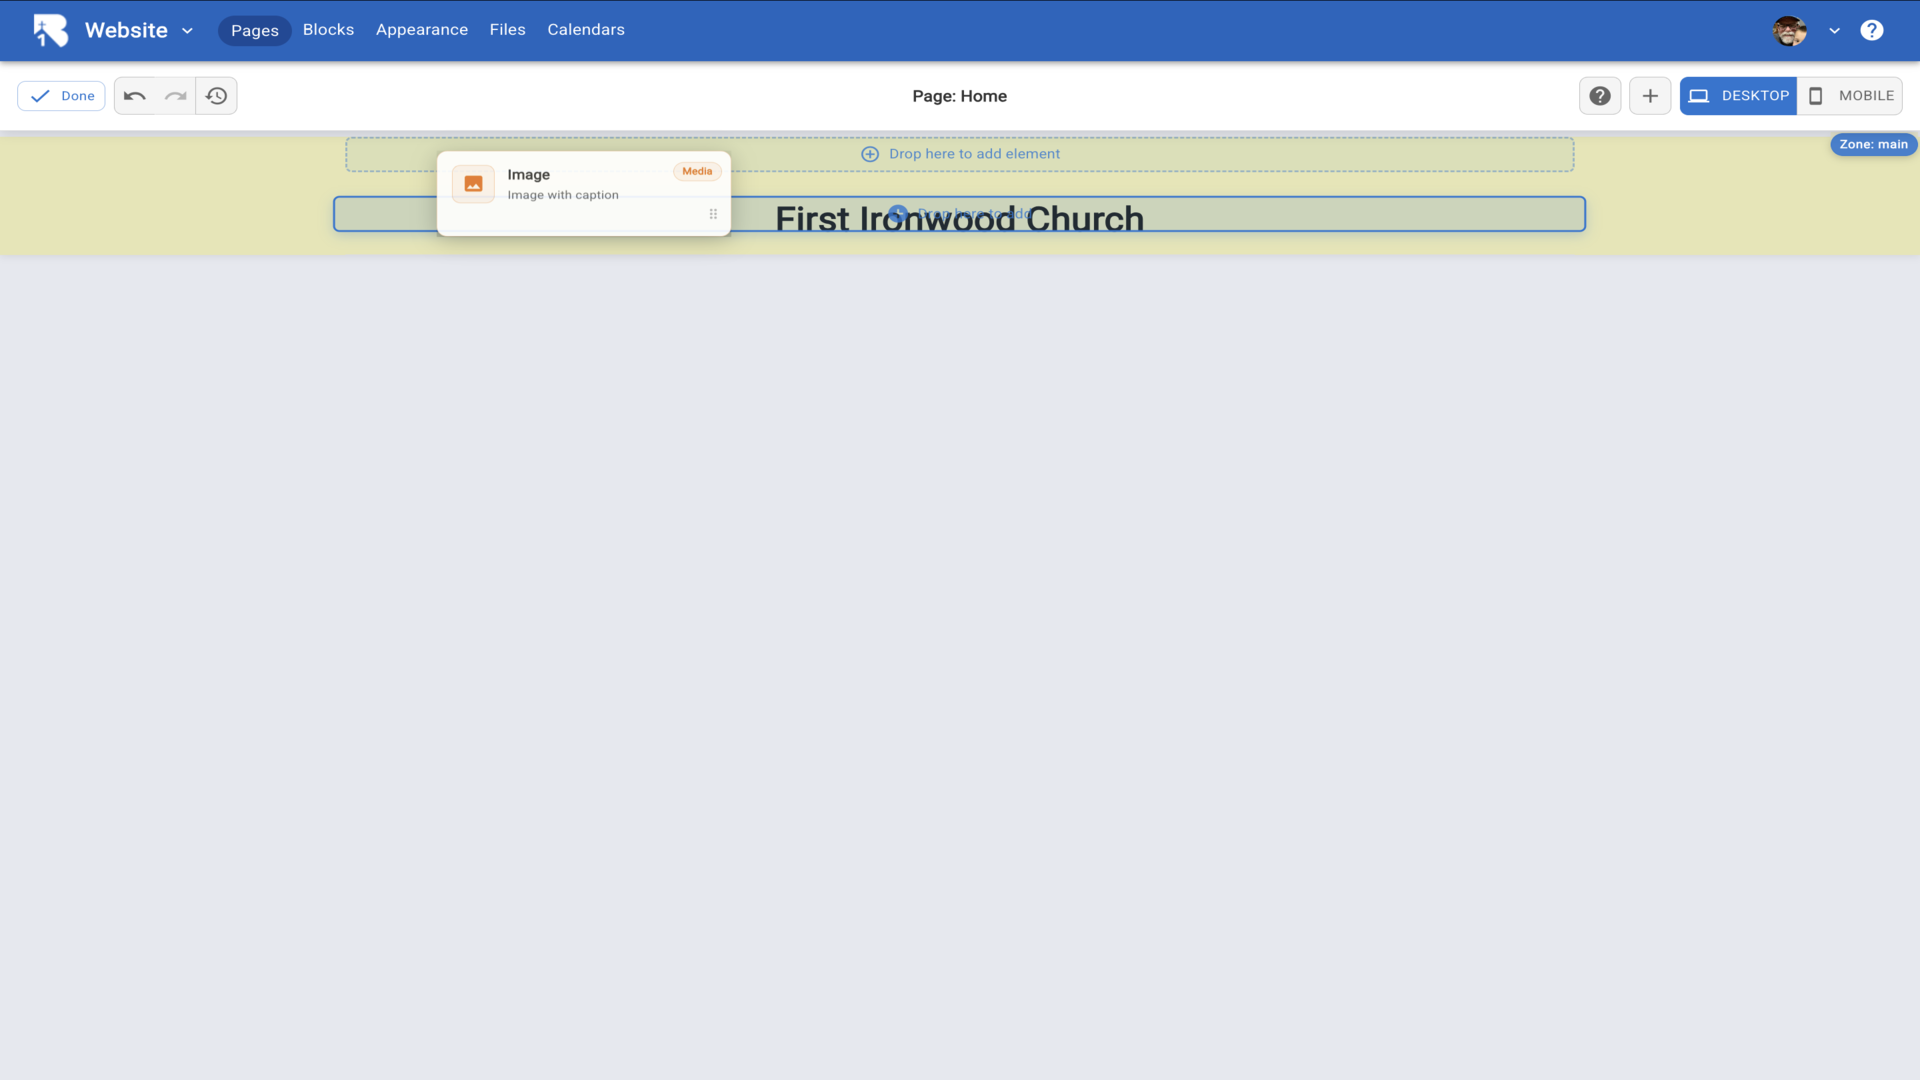Open the Files tab

click(x=507, y=30)
